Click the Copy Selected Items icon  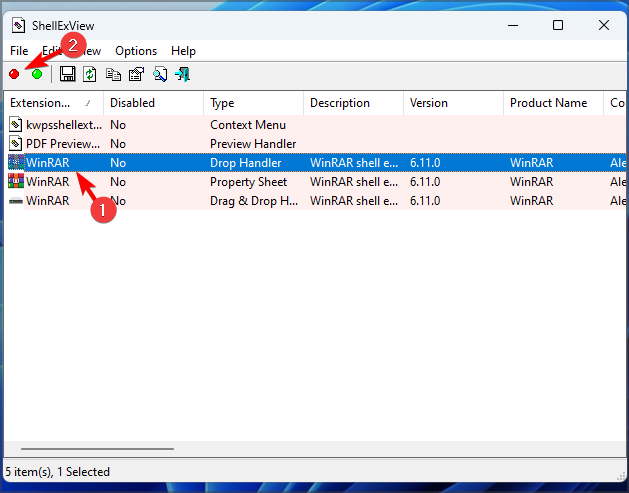pyautogui.click(x=113, y=74)
